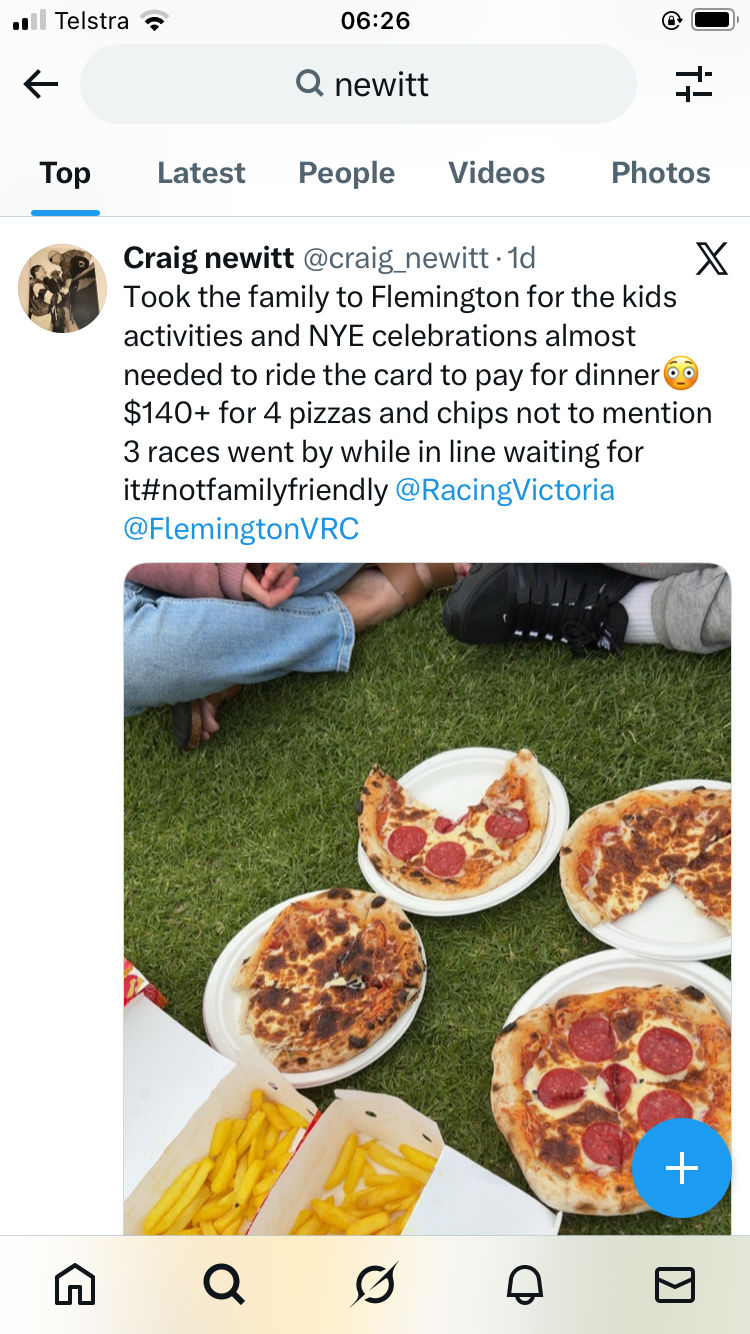750x1334 pixels.
Task: Open the @RacingVictoria mention link
Action: pos(505,490)
